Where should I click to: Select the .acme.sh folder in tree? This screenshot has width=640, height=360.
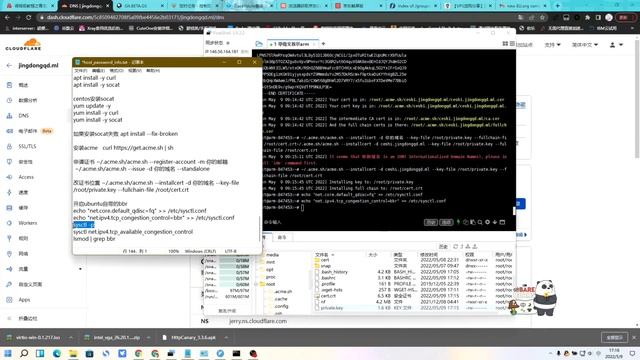tap(283, 292)
